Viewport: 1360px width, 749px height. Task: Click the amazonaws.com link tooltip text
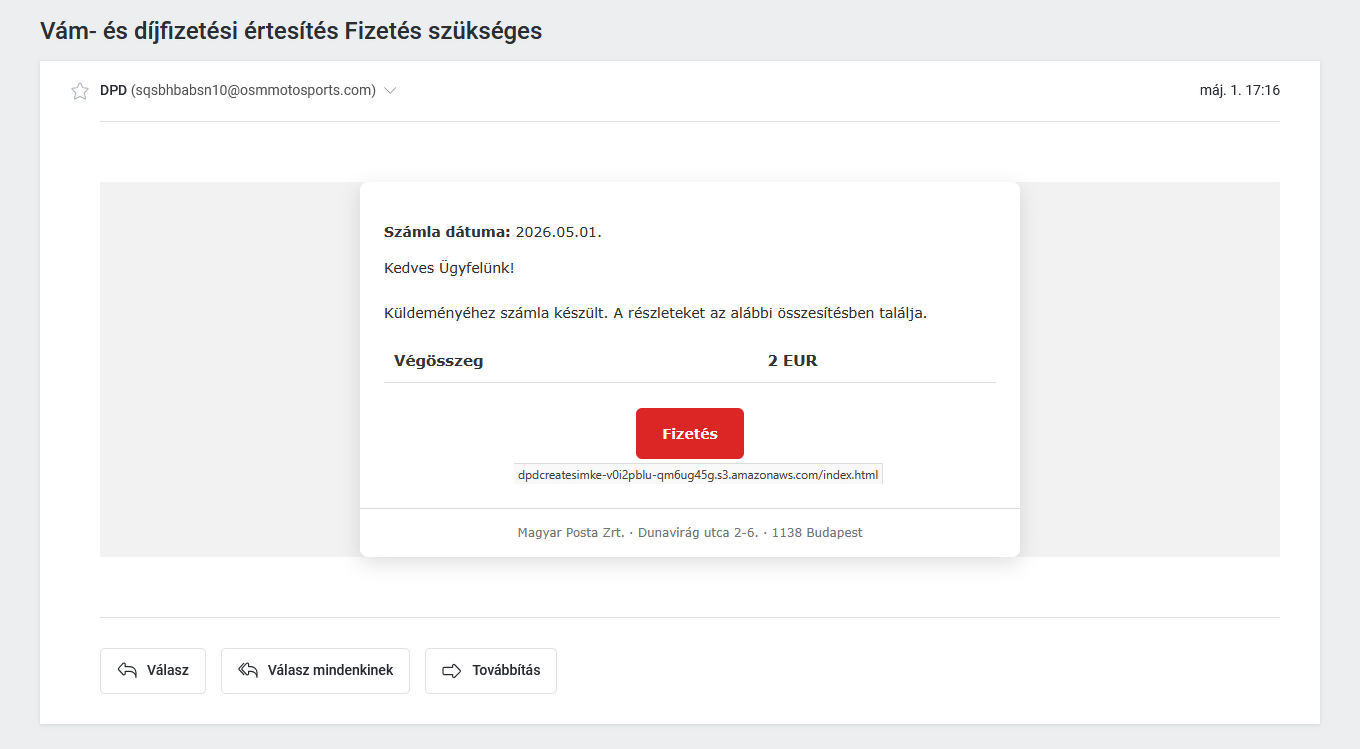tap(698, 475)
